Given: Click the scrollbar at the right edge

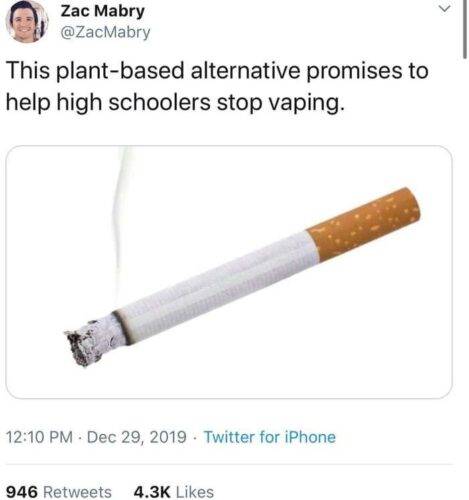Looking at the screenshot, I should click(465, 29).
